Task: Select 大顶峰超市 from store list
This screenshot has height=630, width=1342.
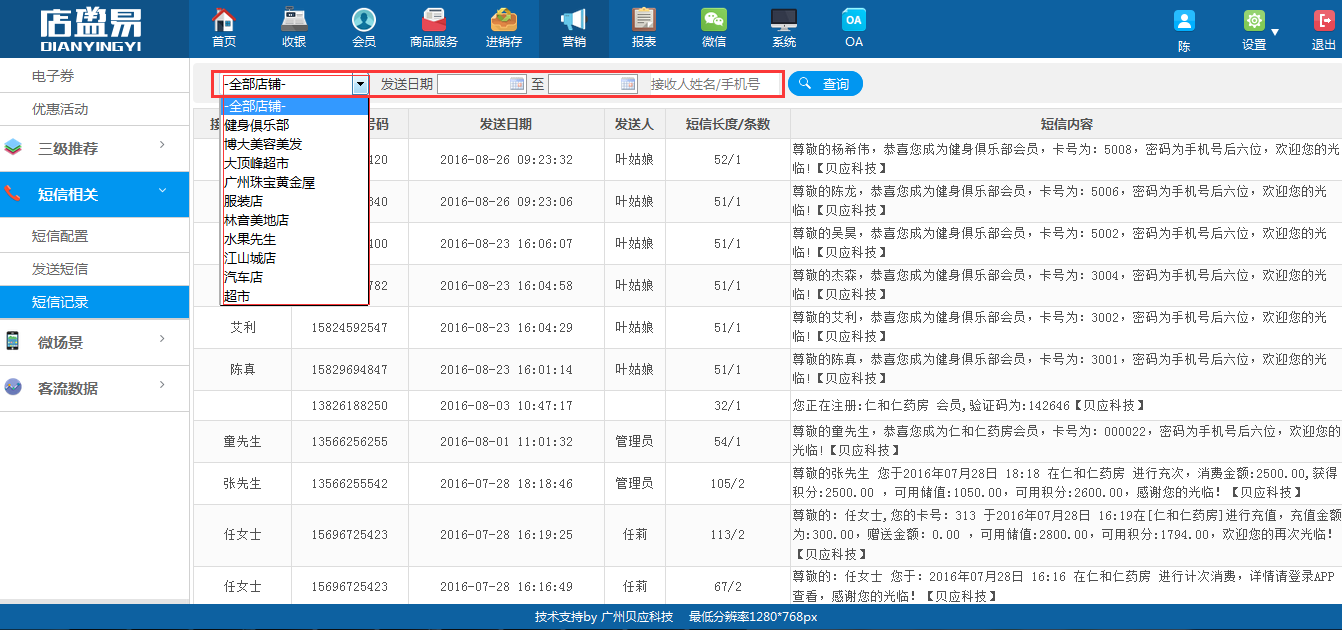Action: click(295, 163)
